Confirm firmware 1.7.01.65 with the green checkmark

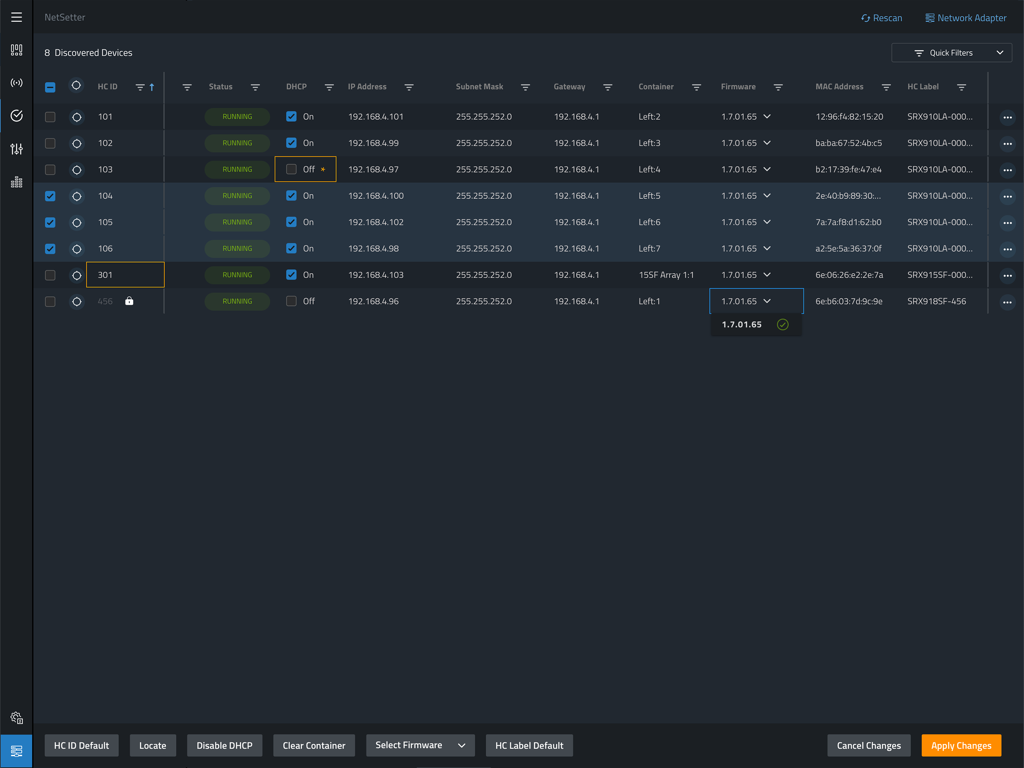pos(783,324)
